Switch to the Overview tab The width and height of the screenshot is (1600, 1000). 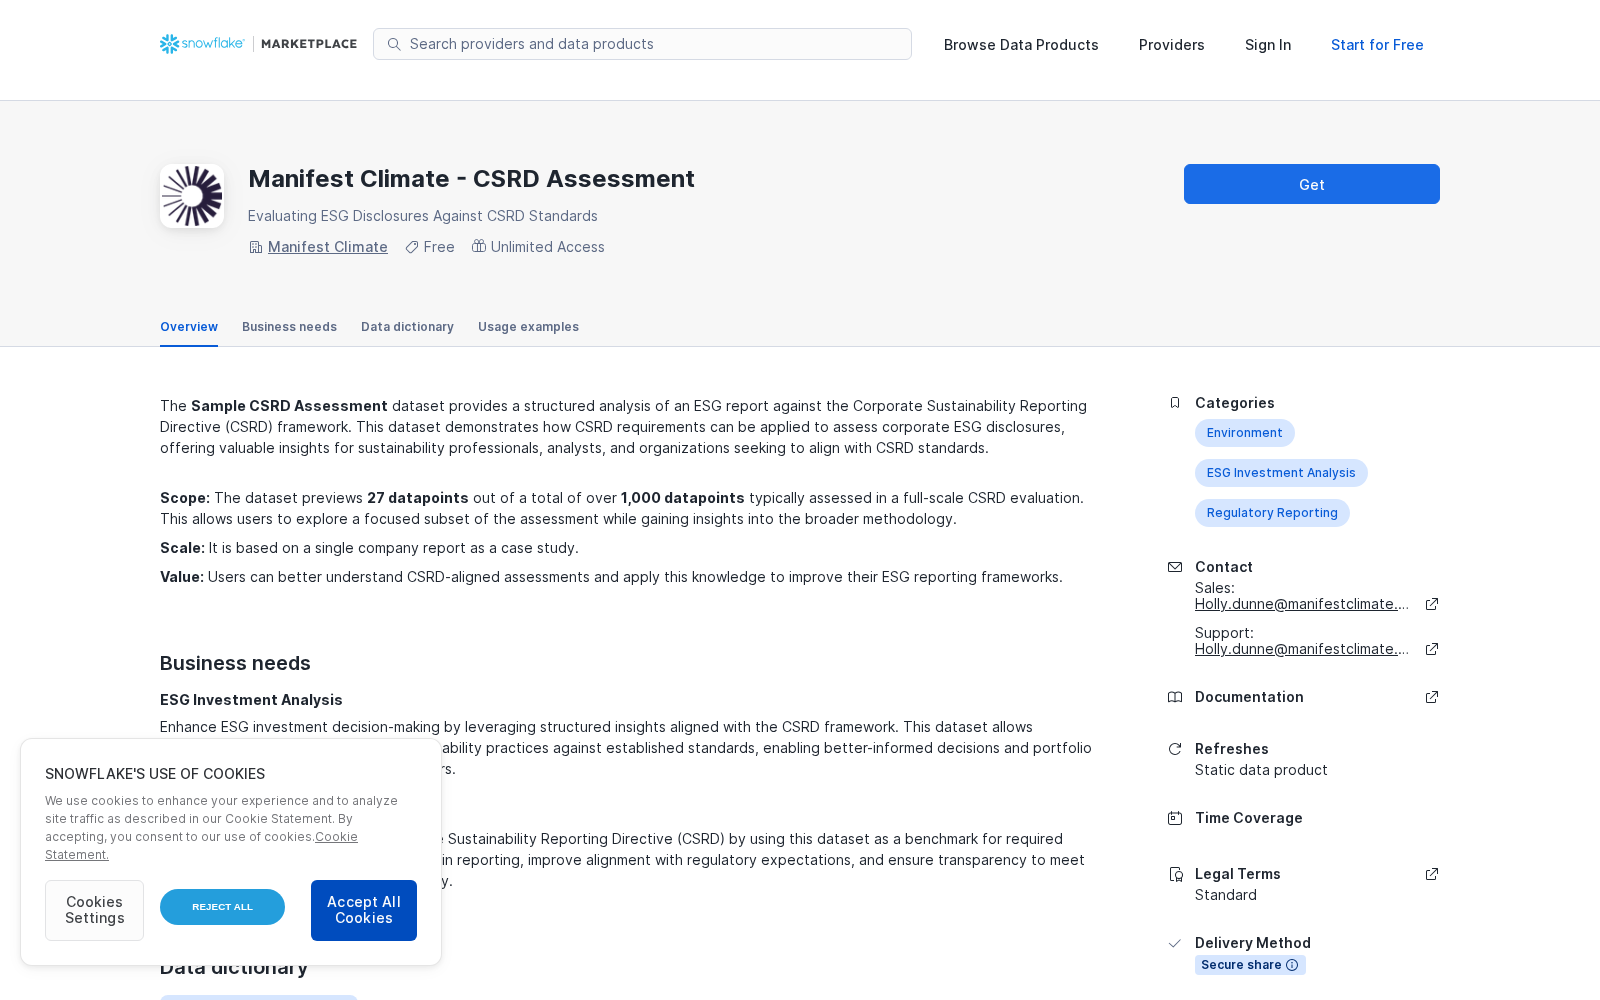coord(189,327)
